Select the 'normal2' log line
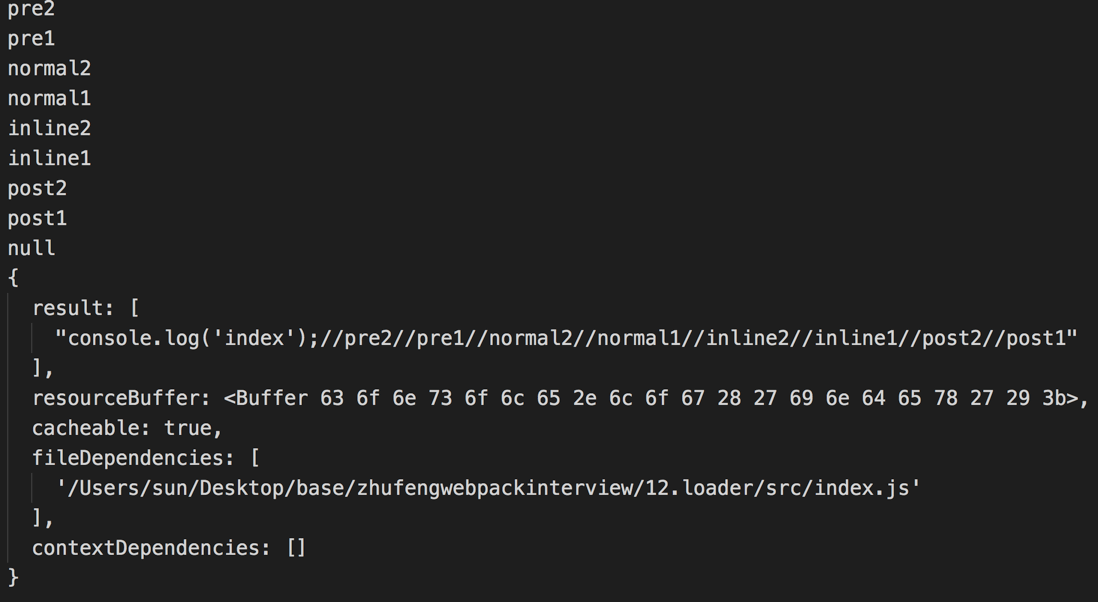The width and height of the screenshot is (1098, 602). [x=49, y=69]
